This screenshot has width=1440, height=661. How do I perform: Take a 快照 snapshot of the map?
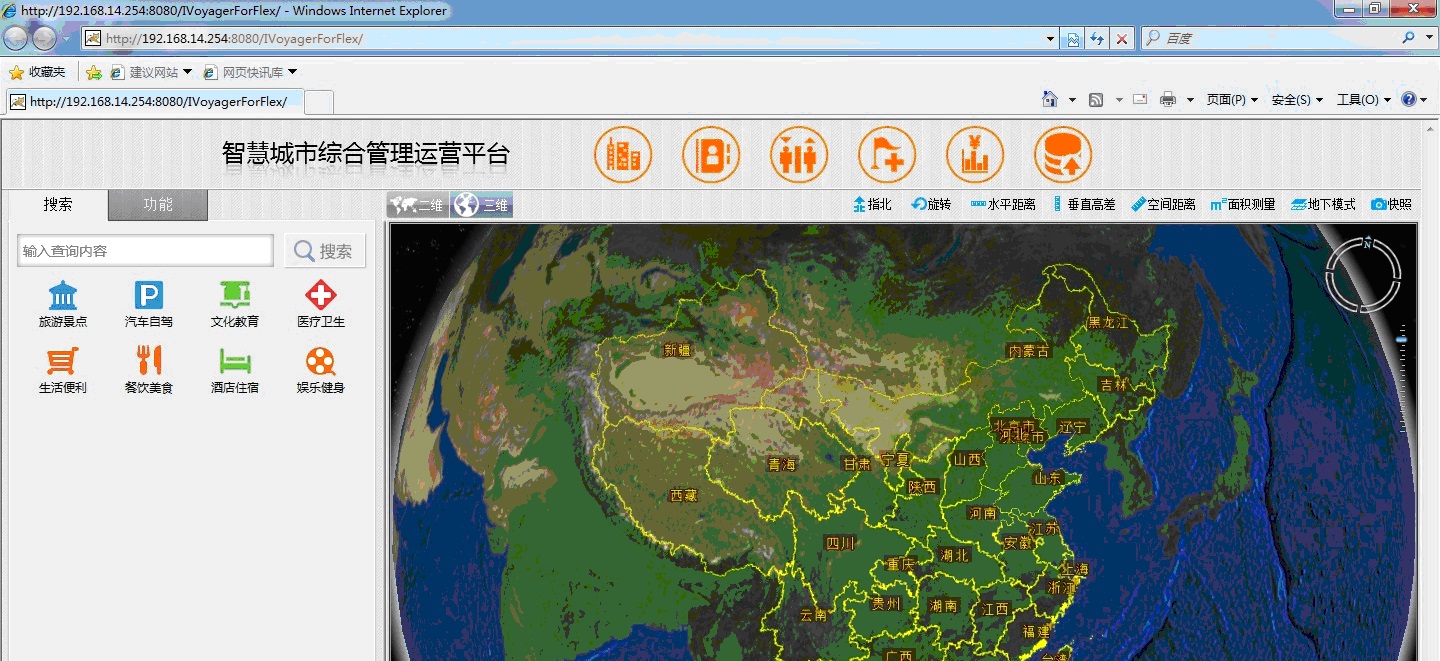click(x=1391, y=204)
